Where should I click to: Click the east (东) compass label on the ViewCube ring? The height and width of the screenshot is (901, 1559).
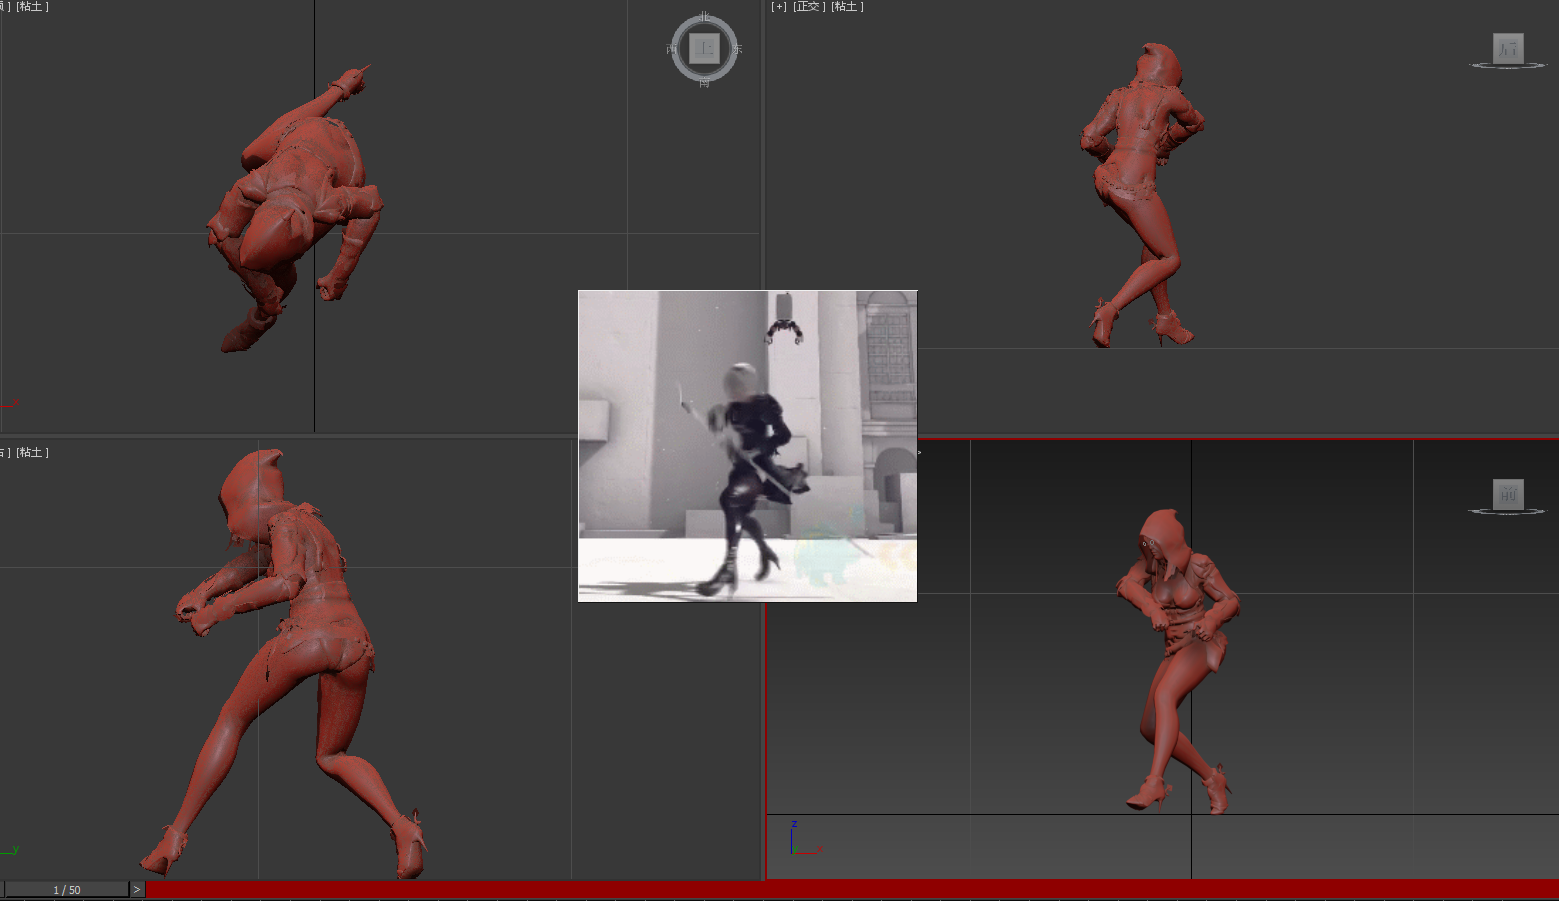[x=737, y=49]
